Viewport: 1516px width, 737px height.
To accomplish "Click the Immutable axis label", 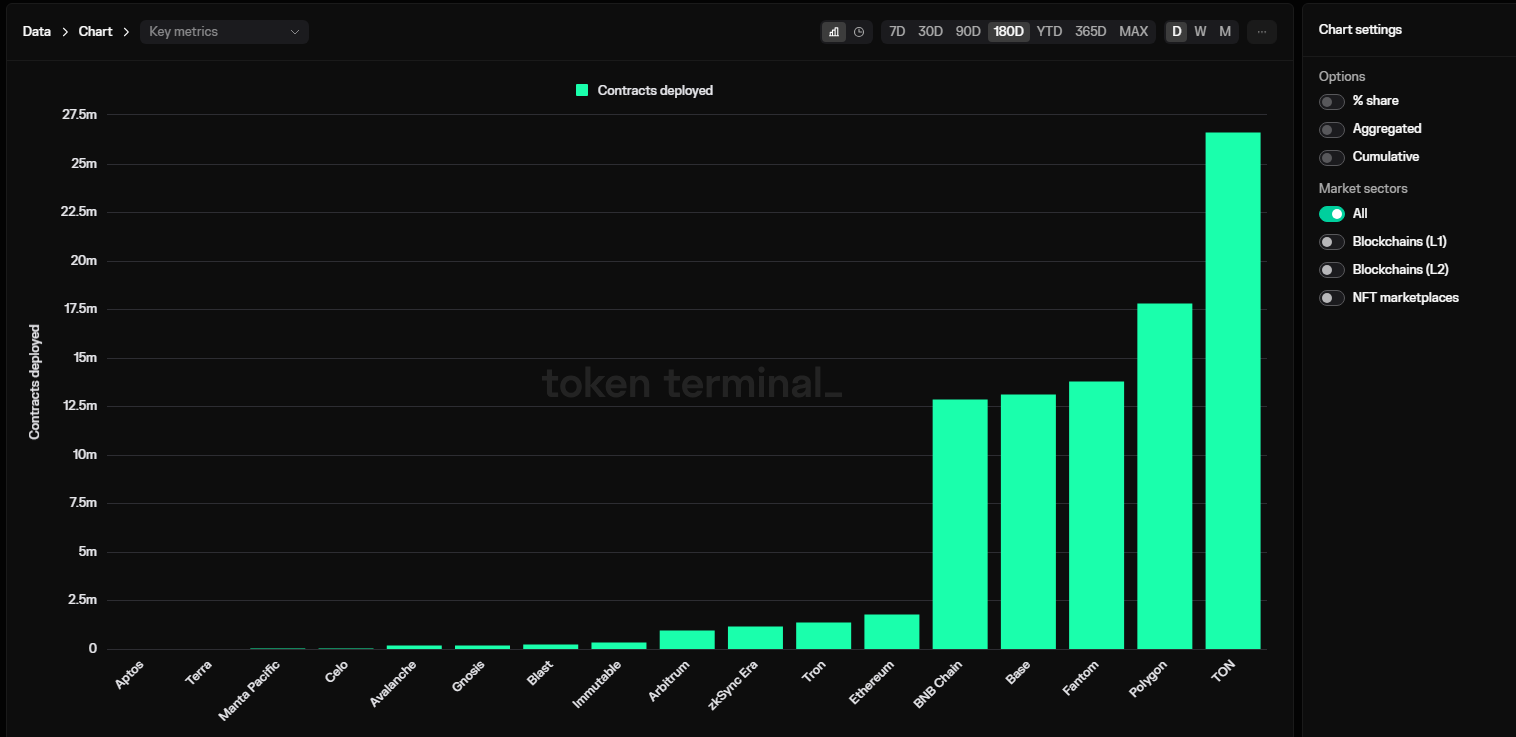I will [x=596, y=683].
